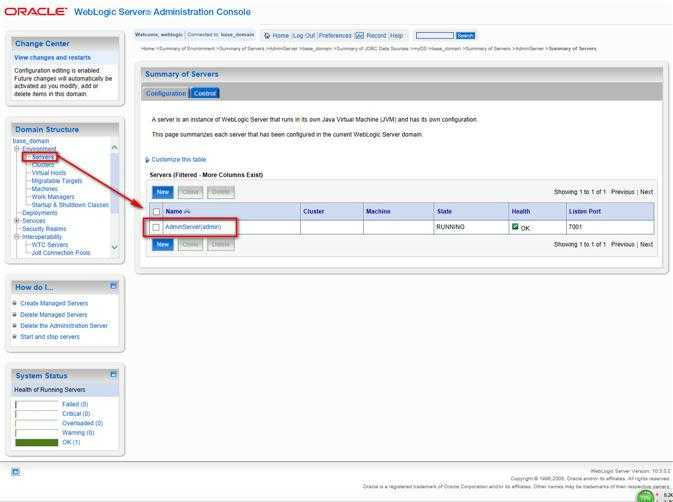673x502 pixels.
Task: Click the Clone button below the table
Action: click(191, 245)
